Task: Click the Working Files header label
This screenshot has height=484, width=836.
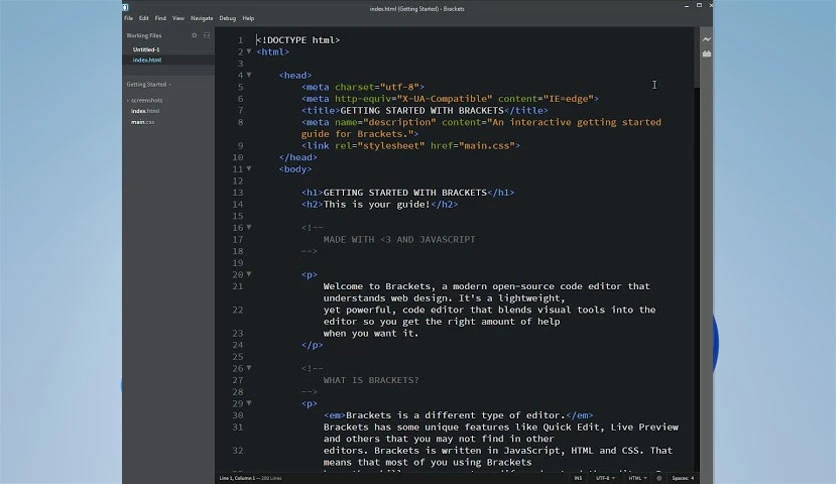Action: (x=144, y=36)
